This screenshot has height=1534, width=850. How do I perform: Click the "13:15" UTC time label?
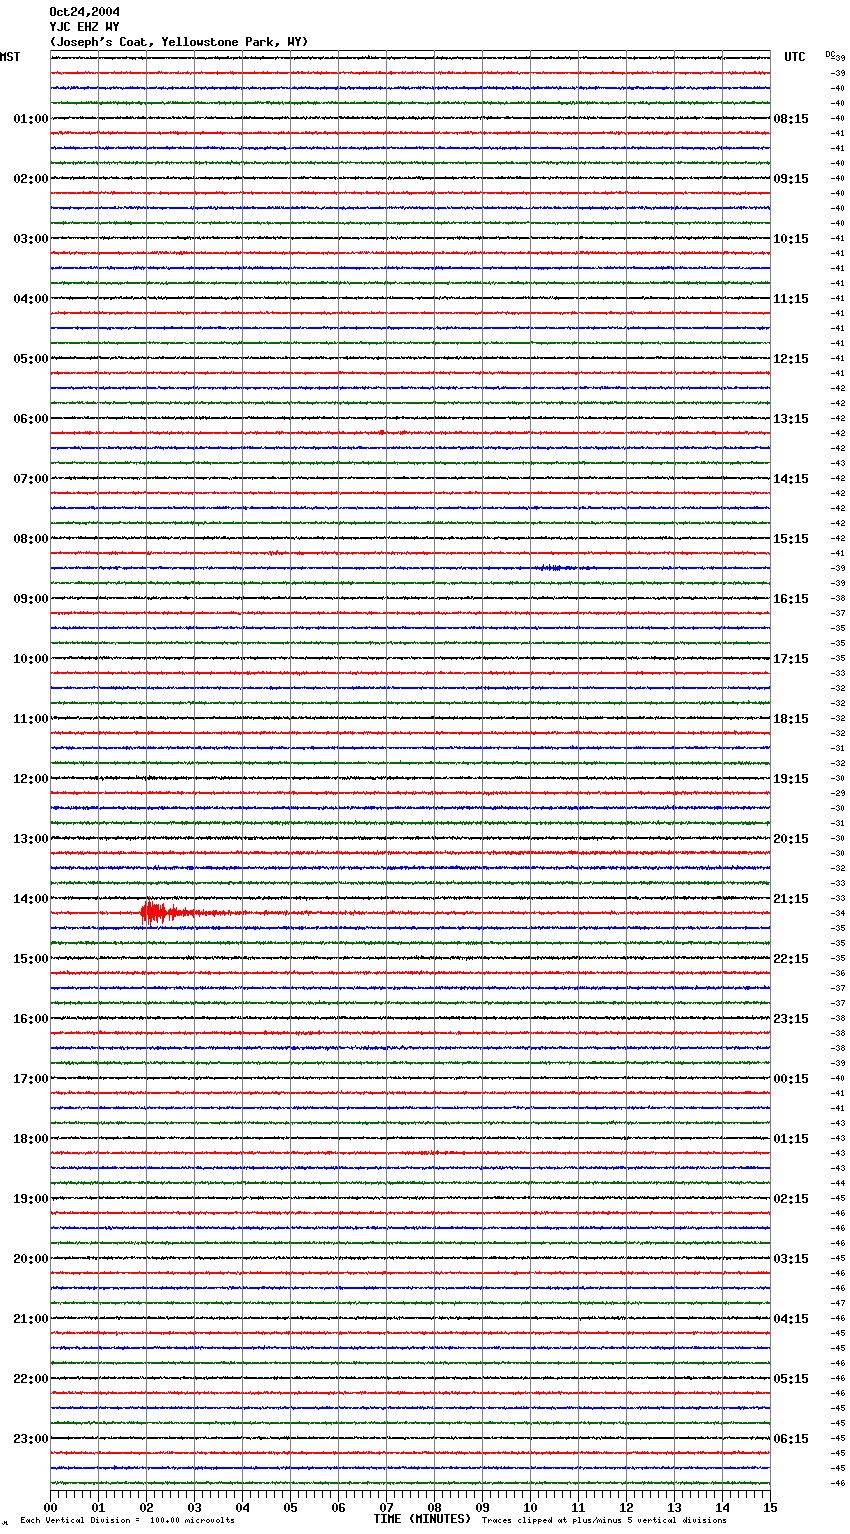click(791, 419)
